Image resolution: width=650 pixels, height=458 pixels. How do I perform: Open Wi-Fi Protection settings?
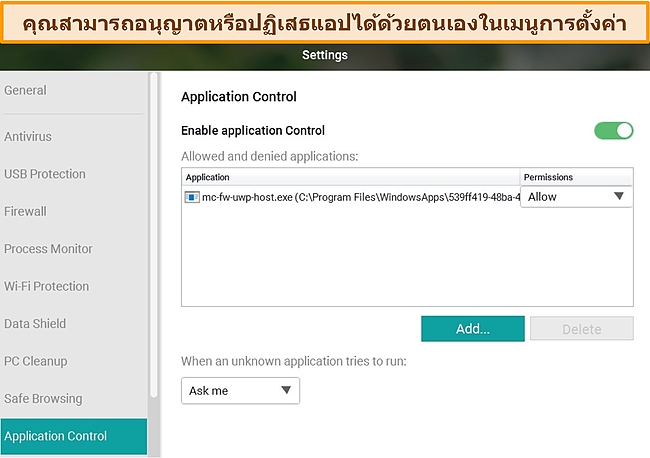pyautogui.click(x=46, y=286)
